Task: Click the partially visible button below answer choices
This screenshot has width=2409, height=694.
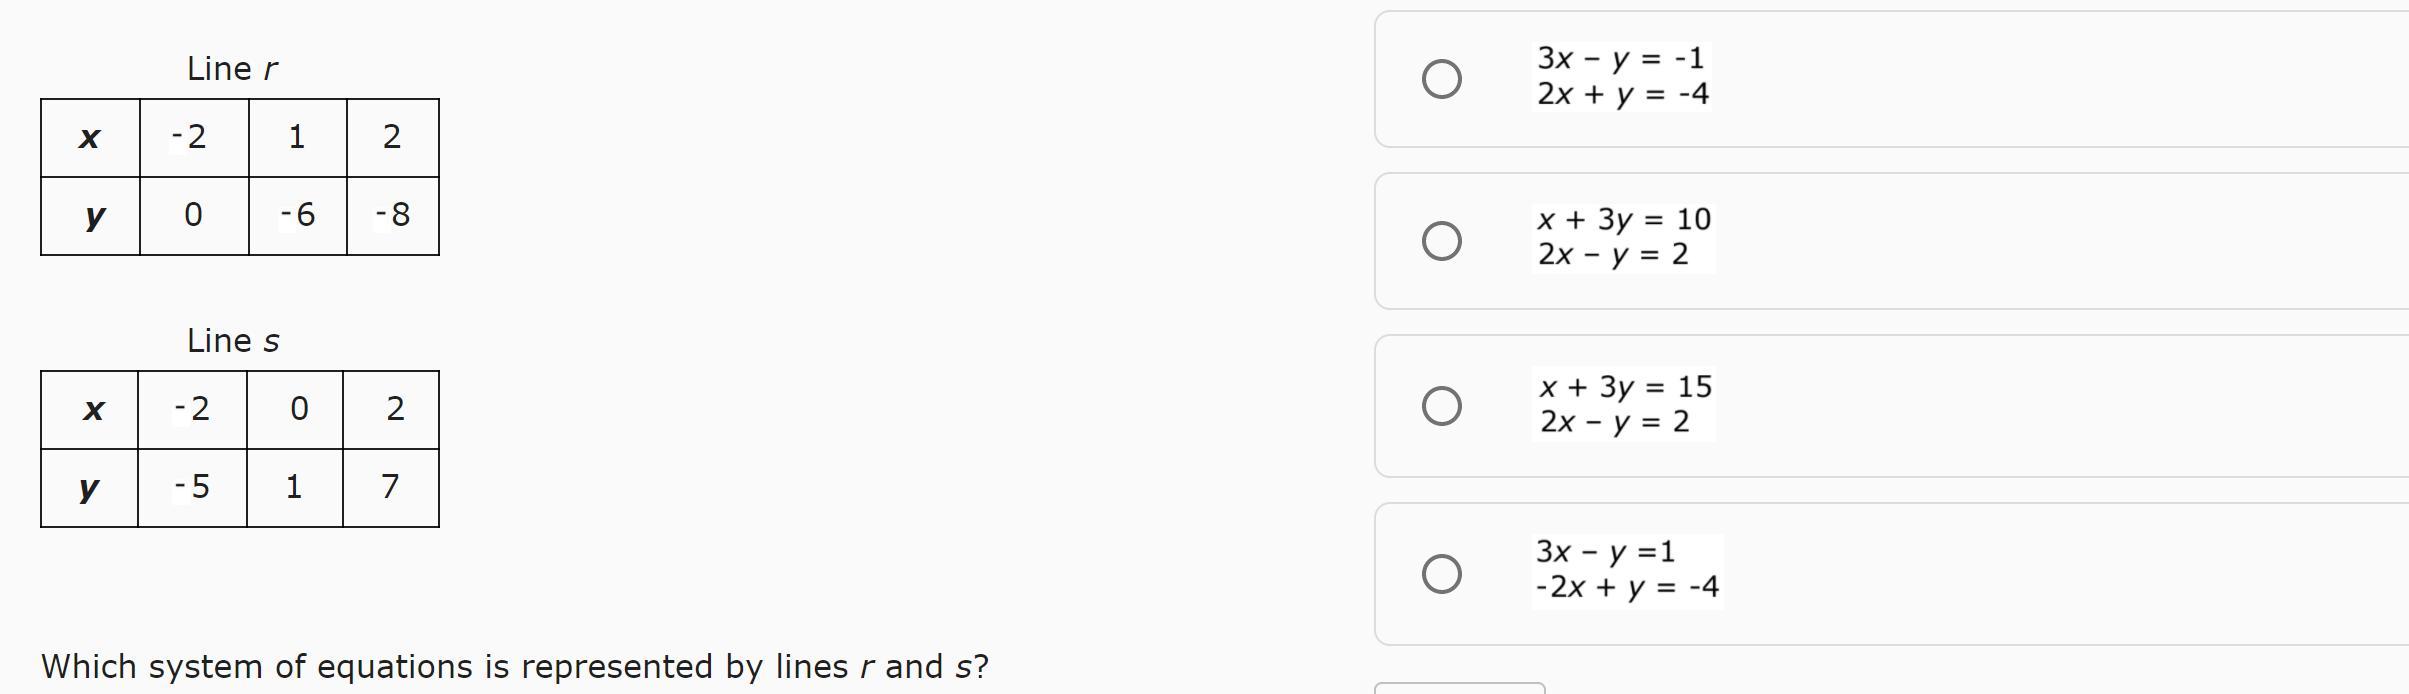Action: pos(1459,688)
